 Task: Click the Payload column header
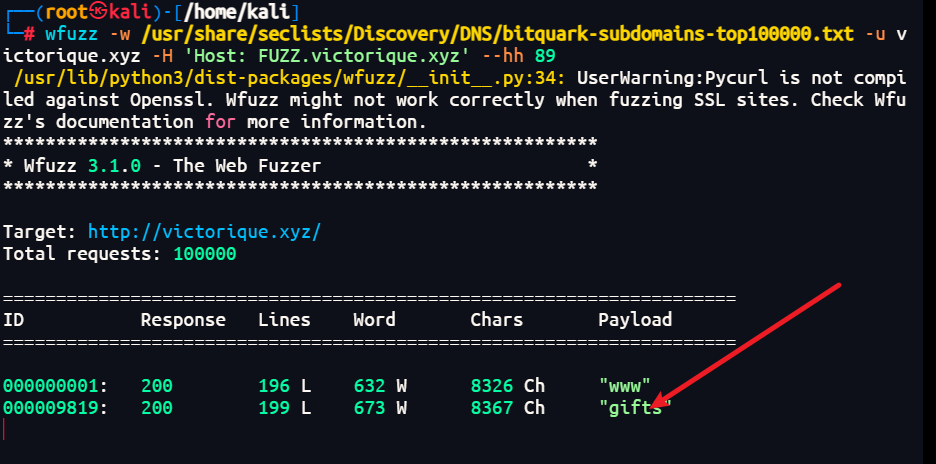(635, 320)
